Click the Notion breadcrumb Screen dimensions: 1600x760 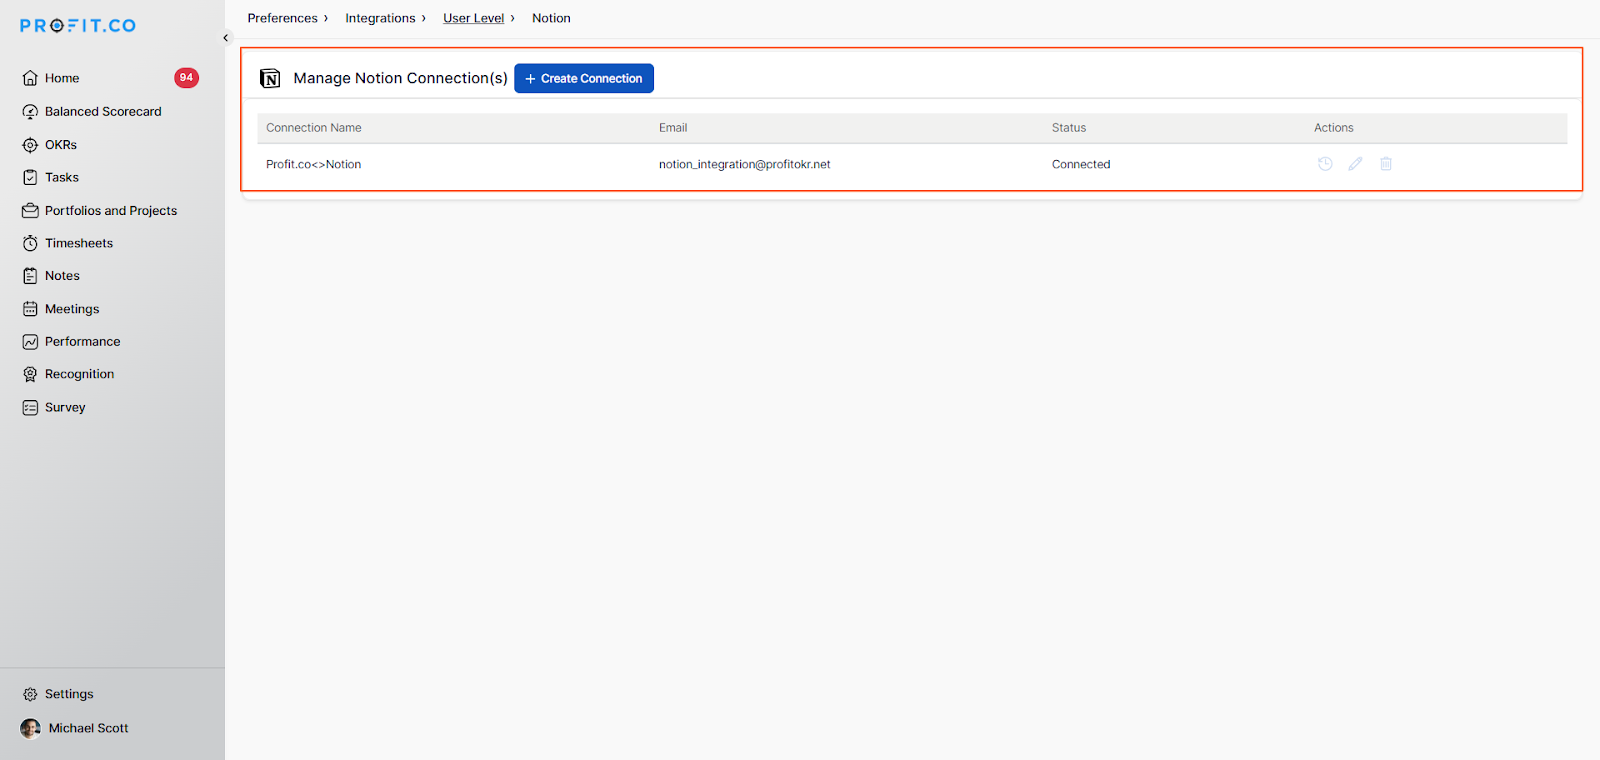[x=551, y=18]
